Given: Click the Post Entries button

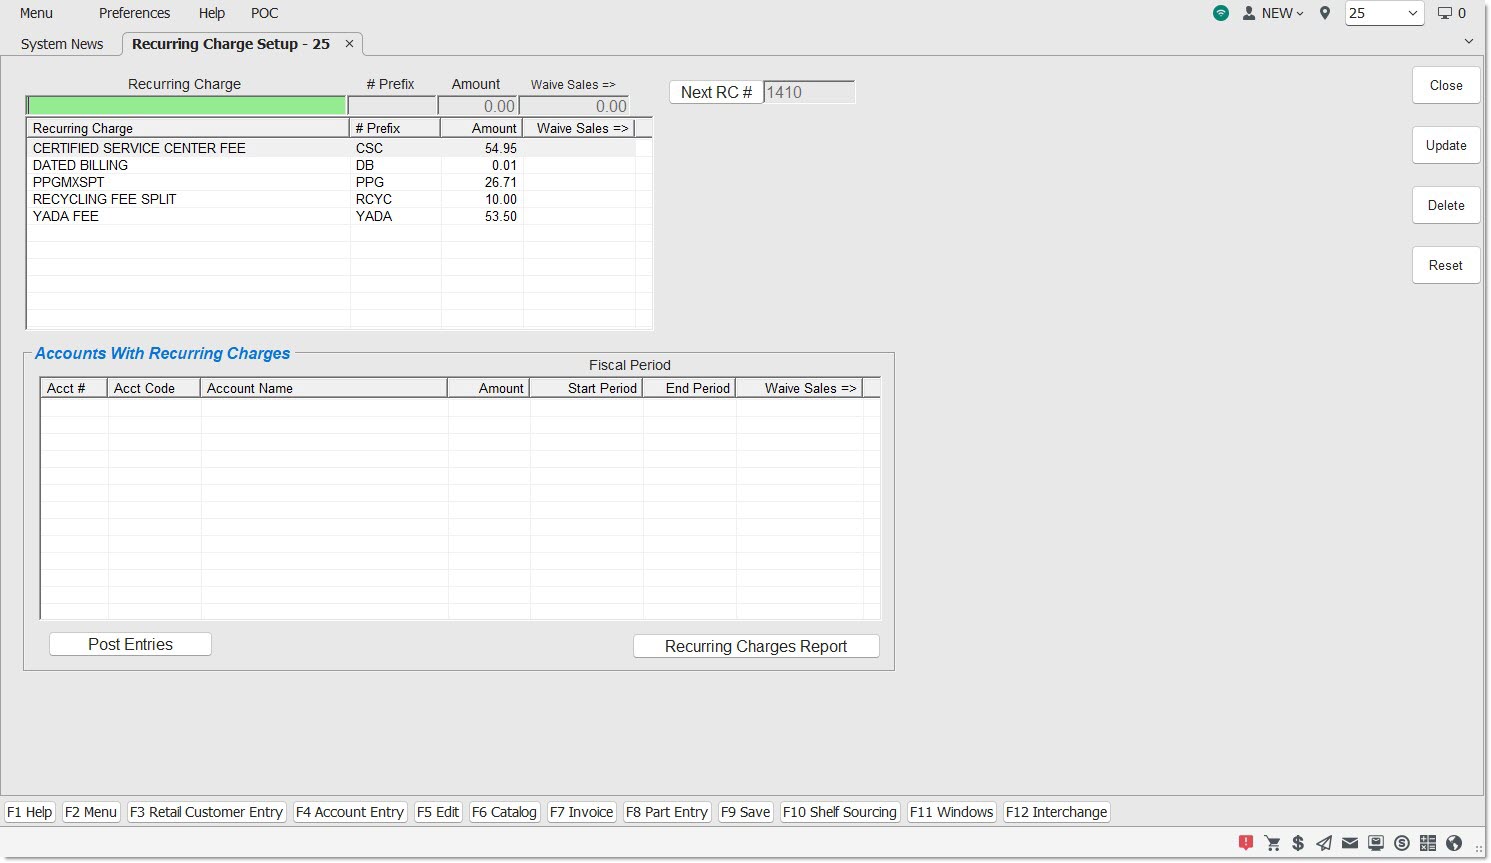Looking at the screenshot, I should pyautogui.click(x=130, y=645).
